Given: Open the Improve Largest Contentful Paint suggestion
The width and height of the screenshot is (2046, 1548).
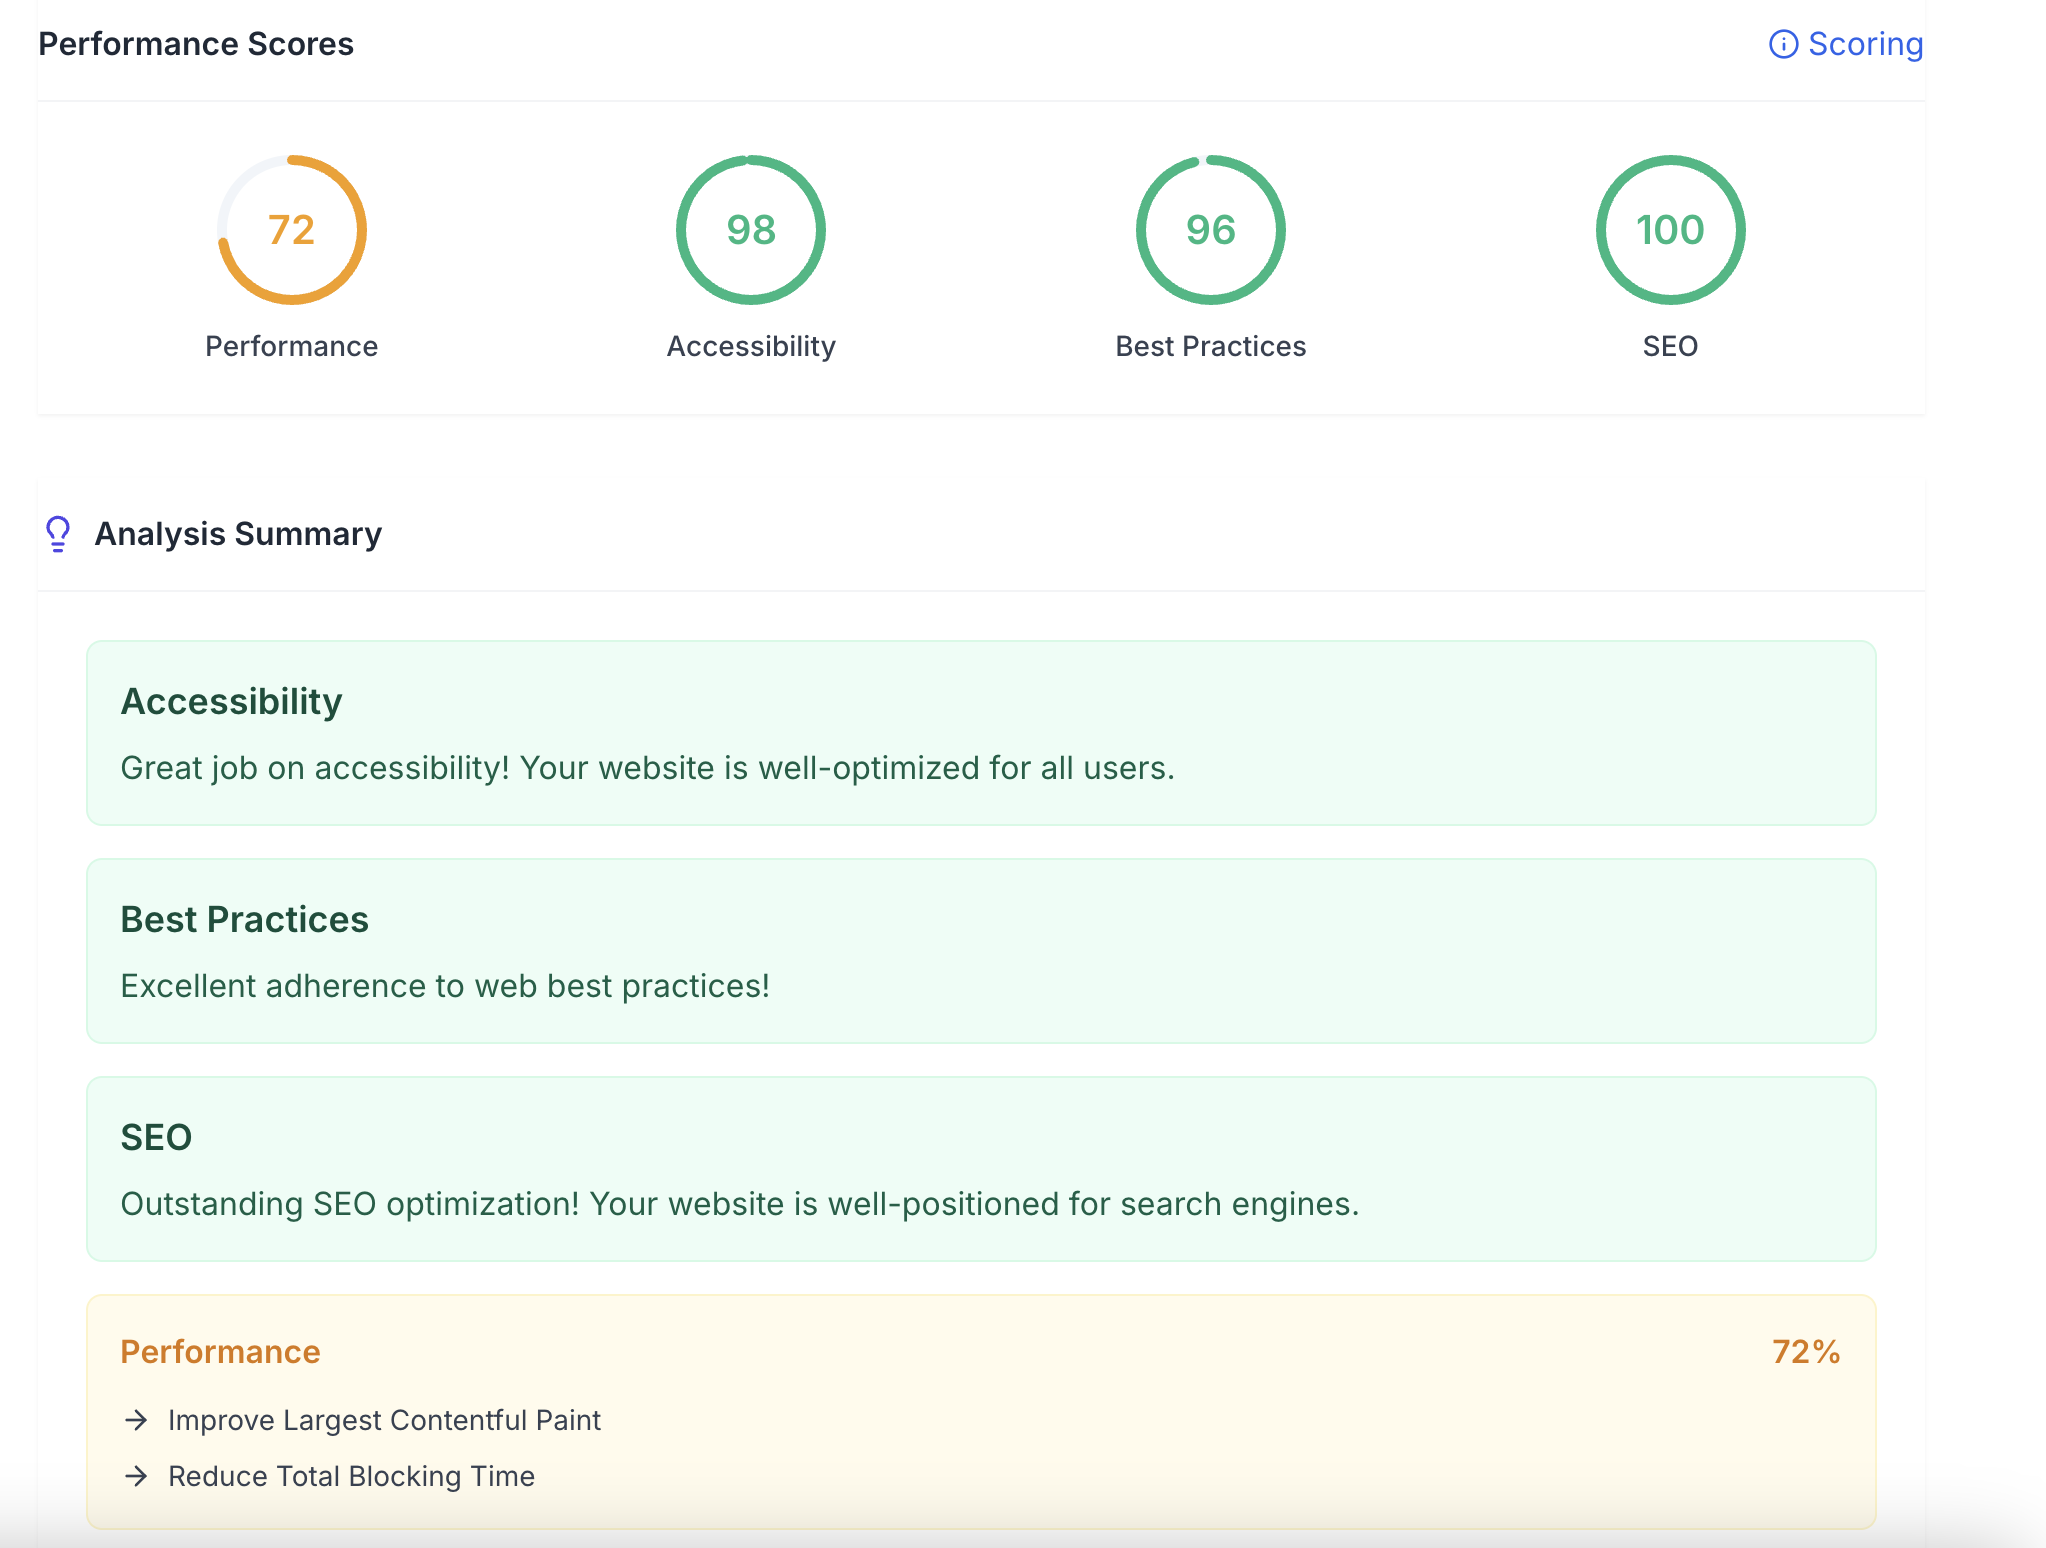Looking at the screenshot, I should (x=384, y=1420).
